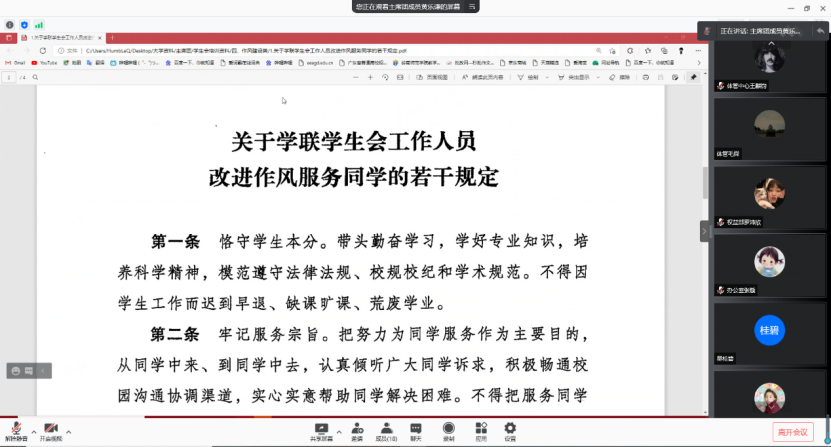Screen dimensions: 831x447
Task: Start recording with the record icon
Action: (449, 428)
